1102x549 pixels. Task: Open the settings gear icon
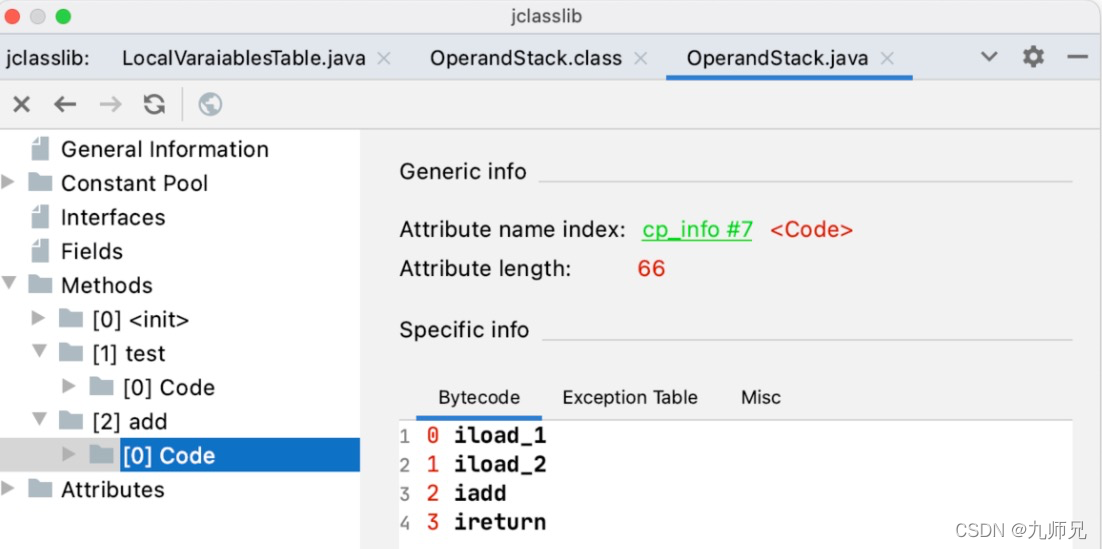pos(1033,57)
